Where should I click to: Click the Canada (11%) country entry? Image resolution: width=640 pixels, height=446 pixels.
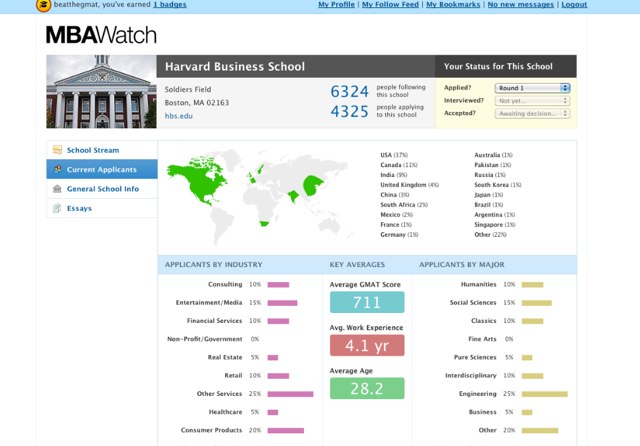tap(399, 165)
